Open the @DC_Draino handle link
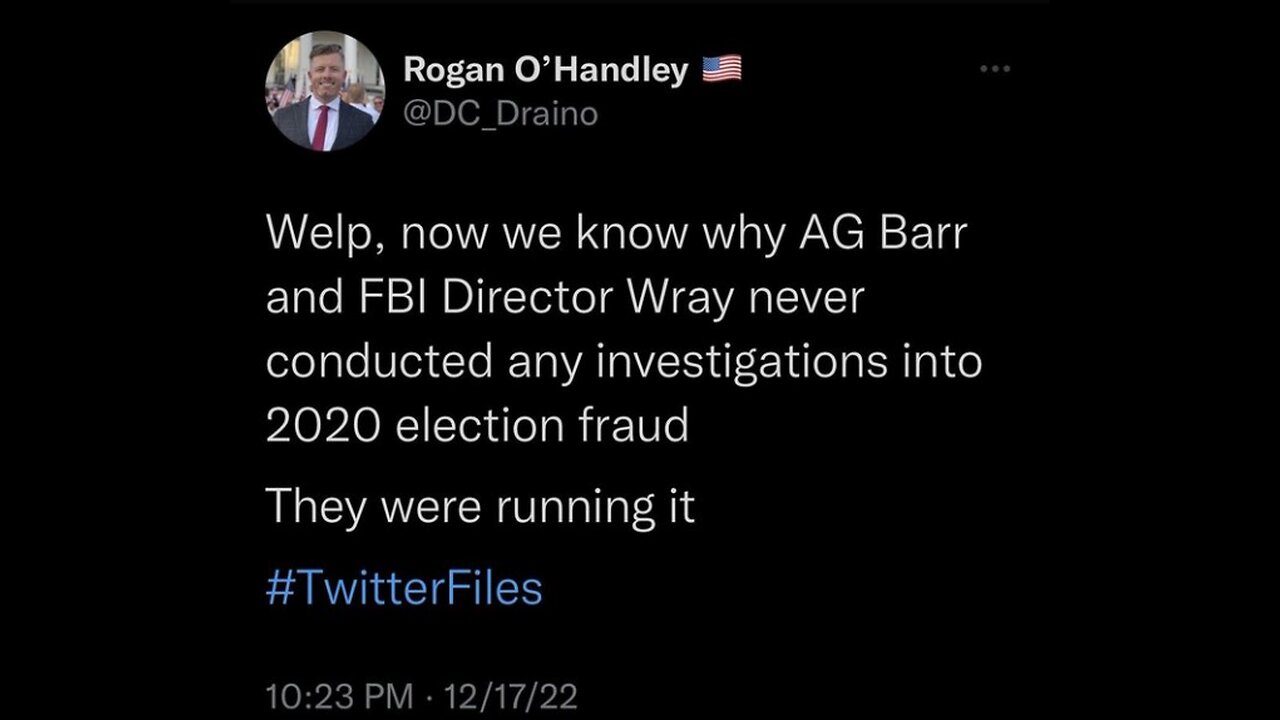This screenshot has height=720, width=1280. tap(499, 114)
